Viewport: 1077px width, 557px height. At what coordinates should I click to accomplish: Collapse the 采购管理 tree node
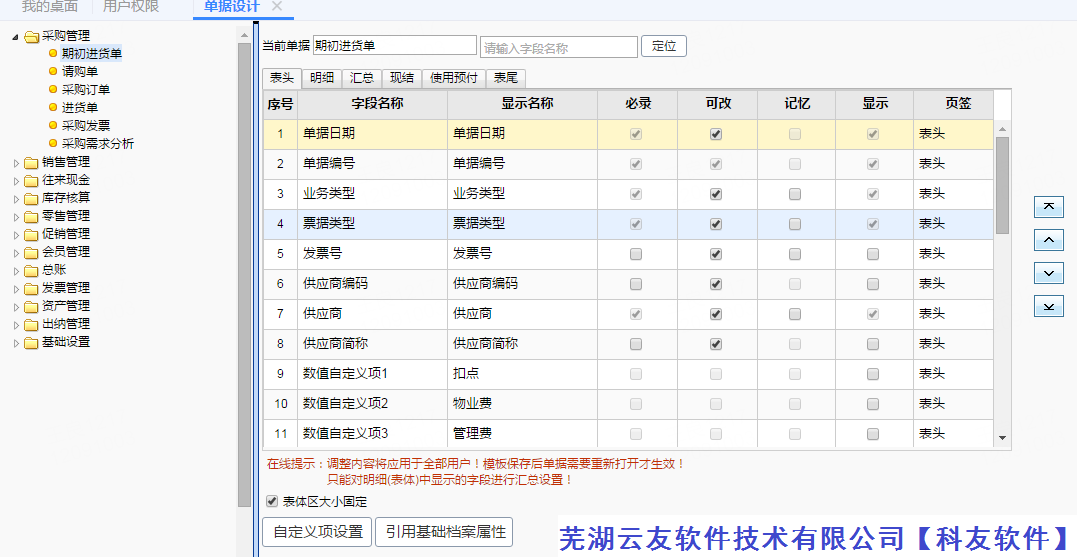[16, 36]
